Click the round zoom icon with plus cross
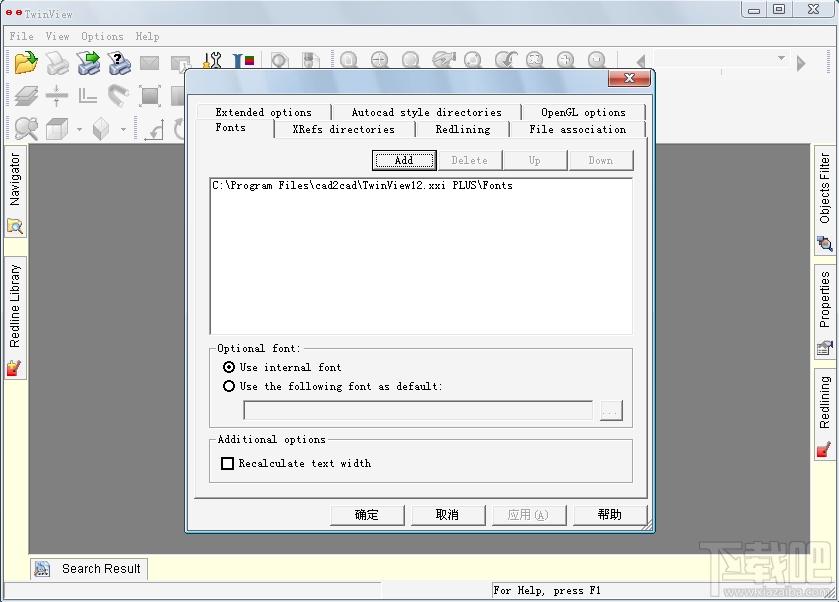This screenshot has height=602, width=839. 379,60
